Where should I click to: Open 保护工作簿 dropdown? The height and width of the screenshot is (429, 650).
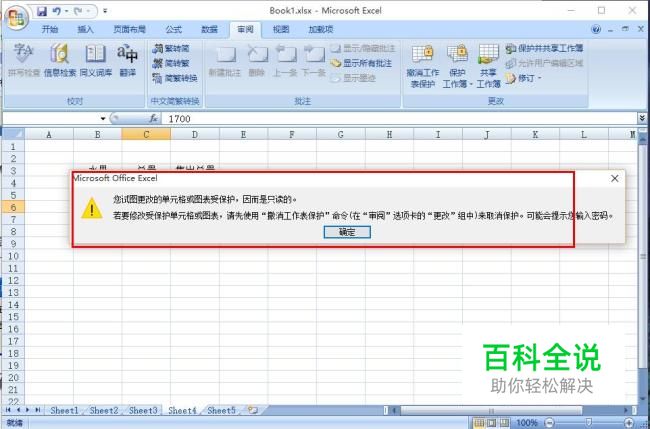457,66
